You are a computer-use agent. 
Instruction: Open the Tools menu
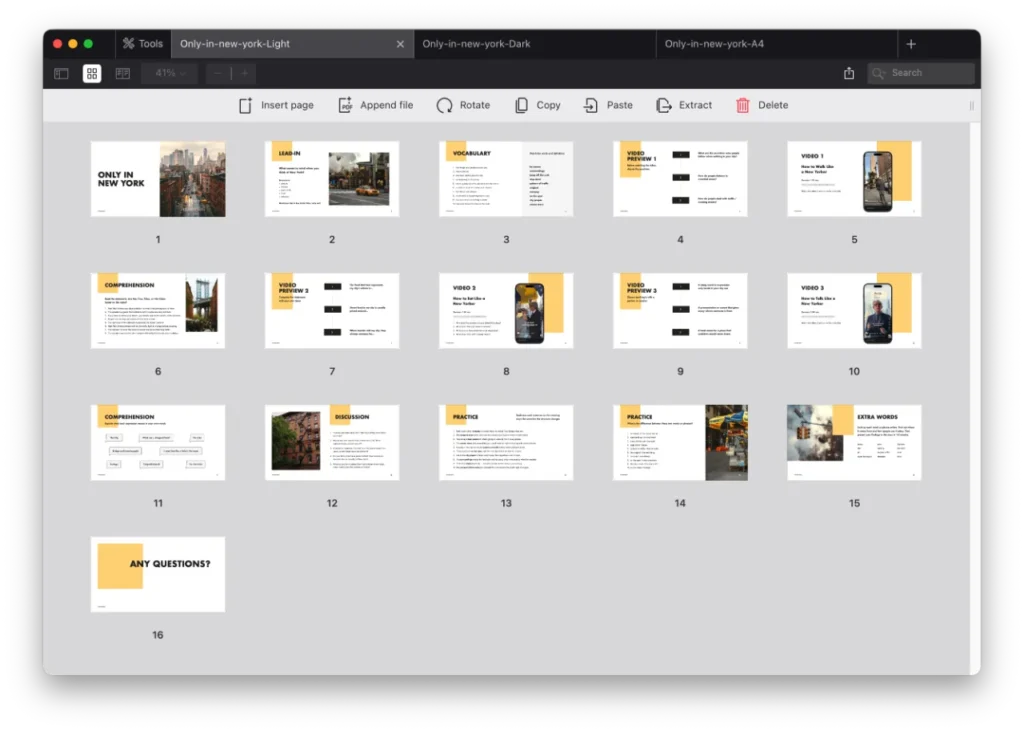142,44
